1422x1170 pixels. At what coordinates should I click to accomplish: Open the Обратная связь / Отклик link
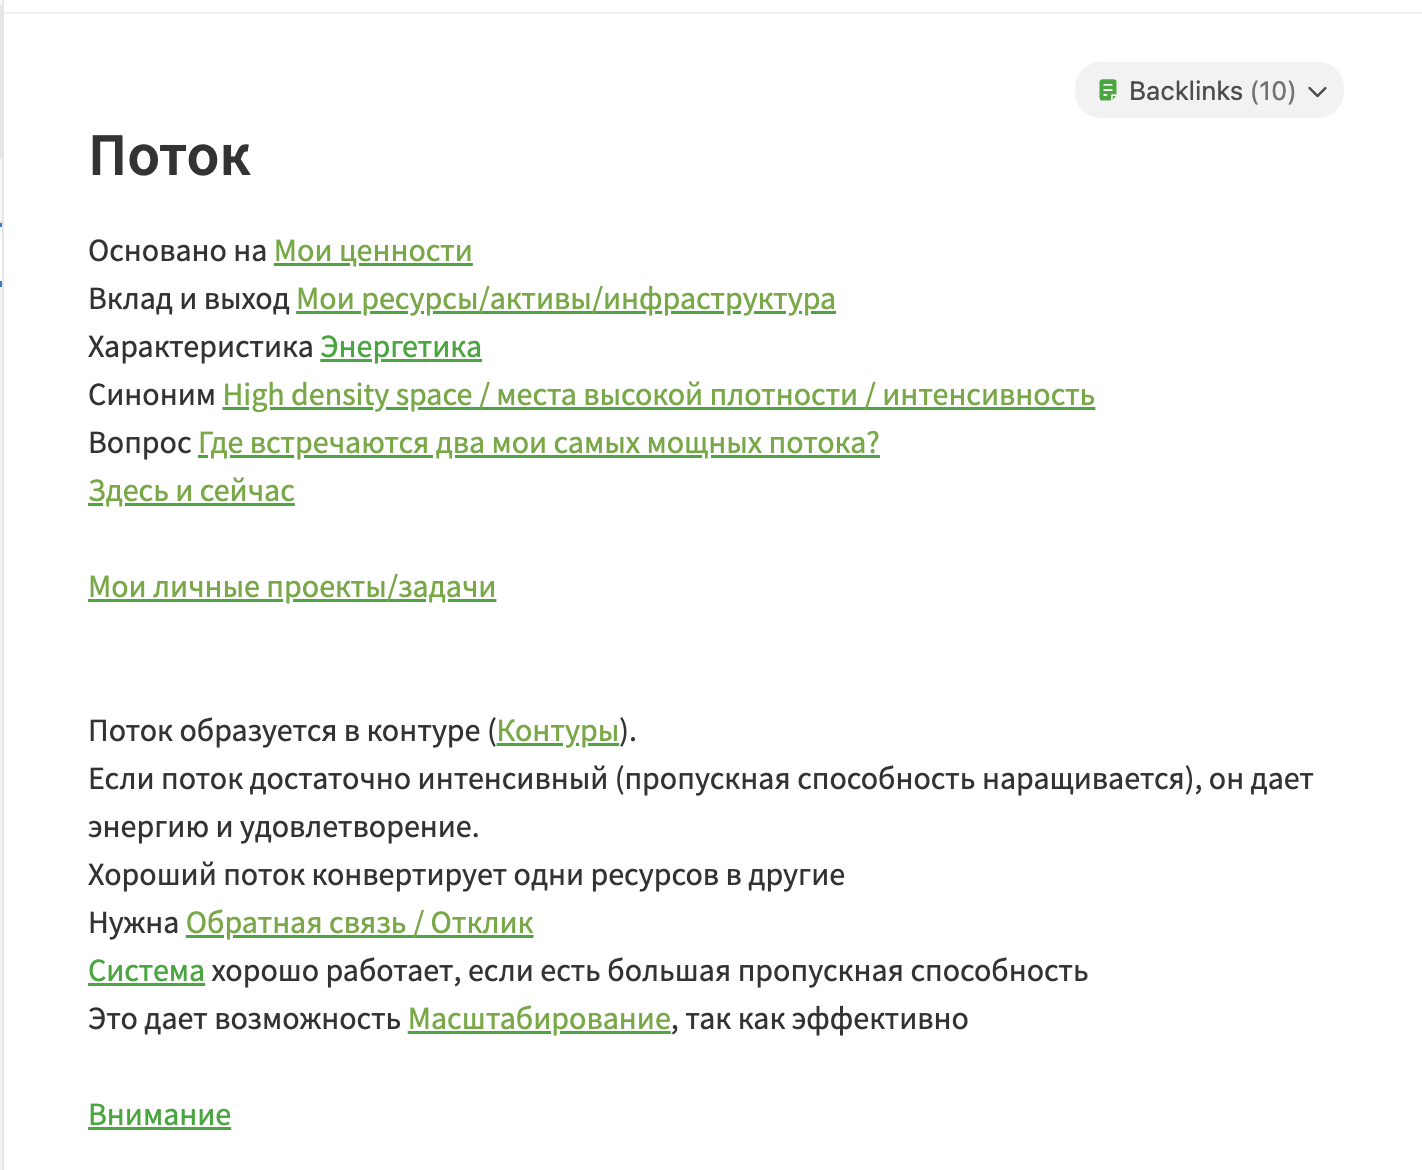[x=360, y=923]
